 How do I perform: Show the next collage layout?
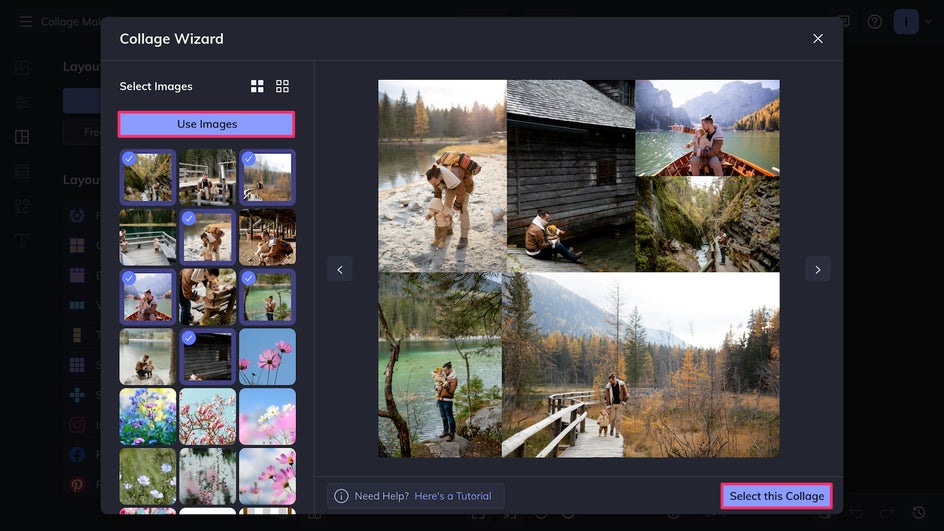coord(818,269)
